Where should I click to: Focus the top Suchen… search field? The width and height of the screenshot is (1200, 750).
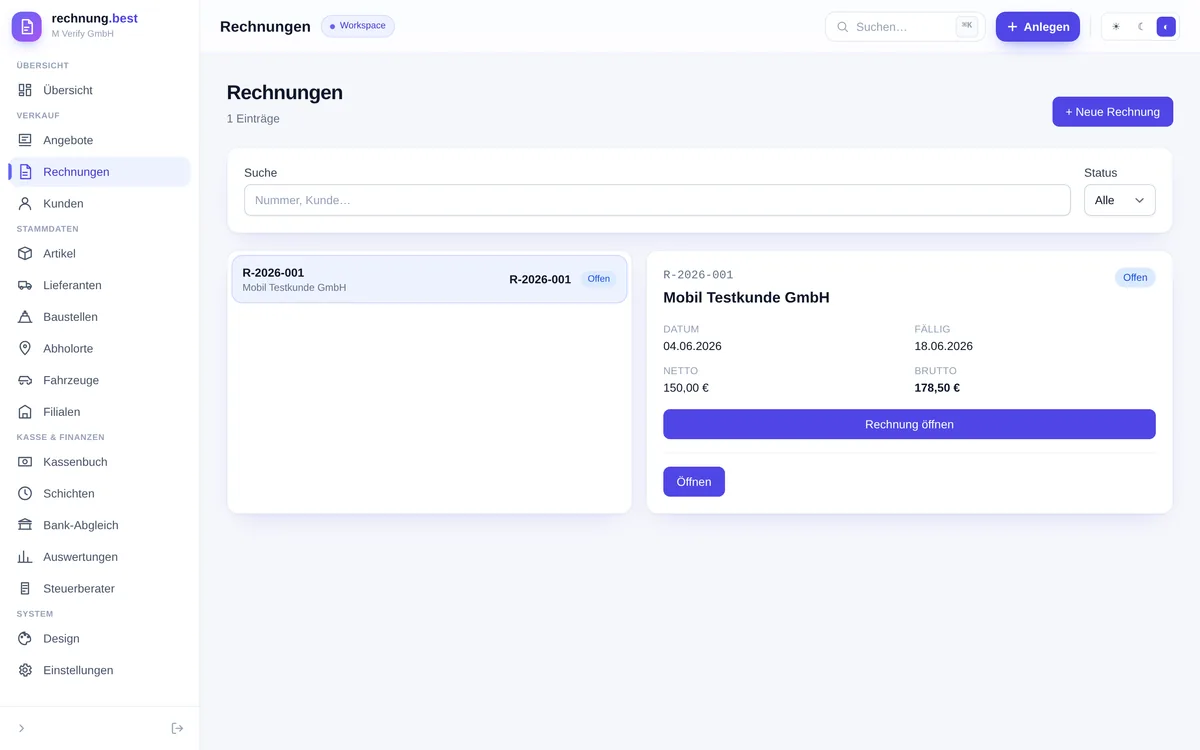tap(905, 27)
